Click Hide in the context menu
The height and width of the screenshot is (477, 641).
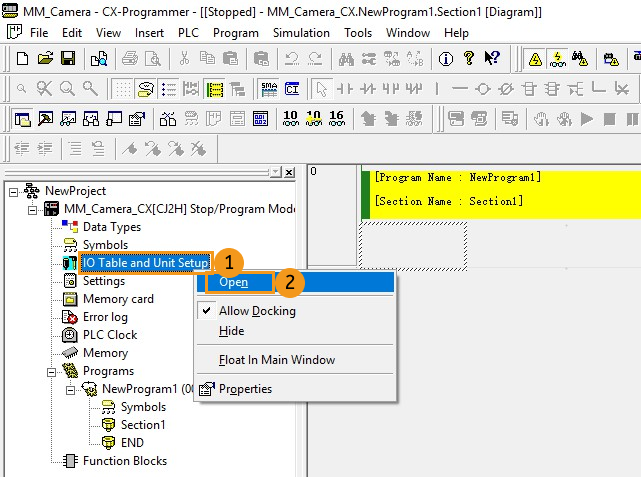tap(231, 331)
